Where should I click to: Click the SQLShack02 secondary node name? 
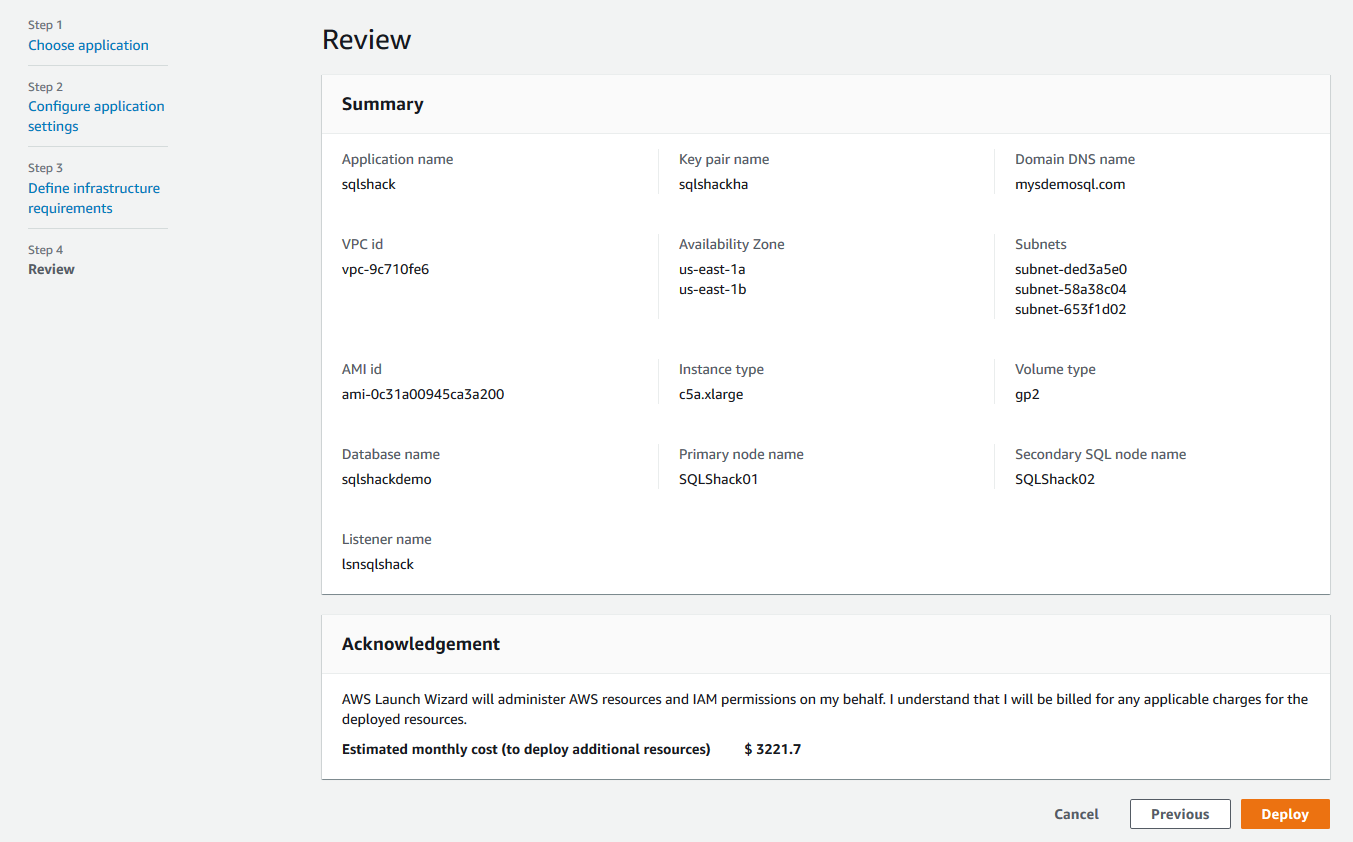[1055, 479]
